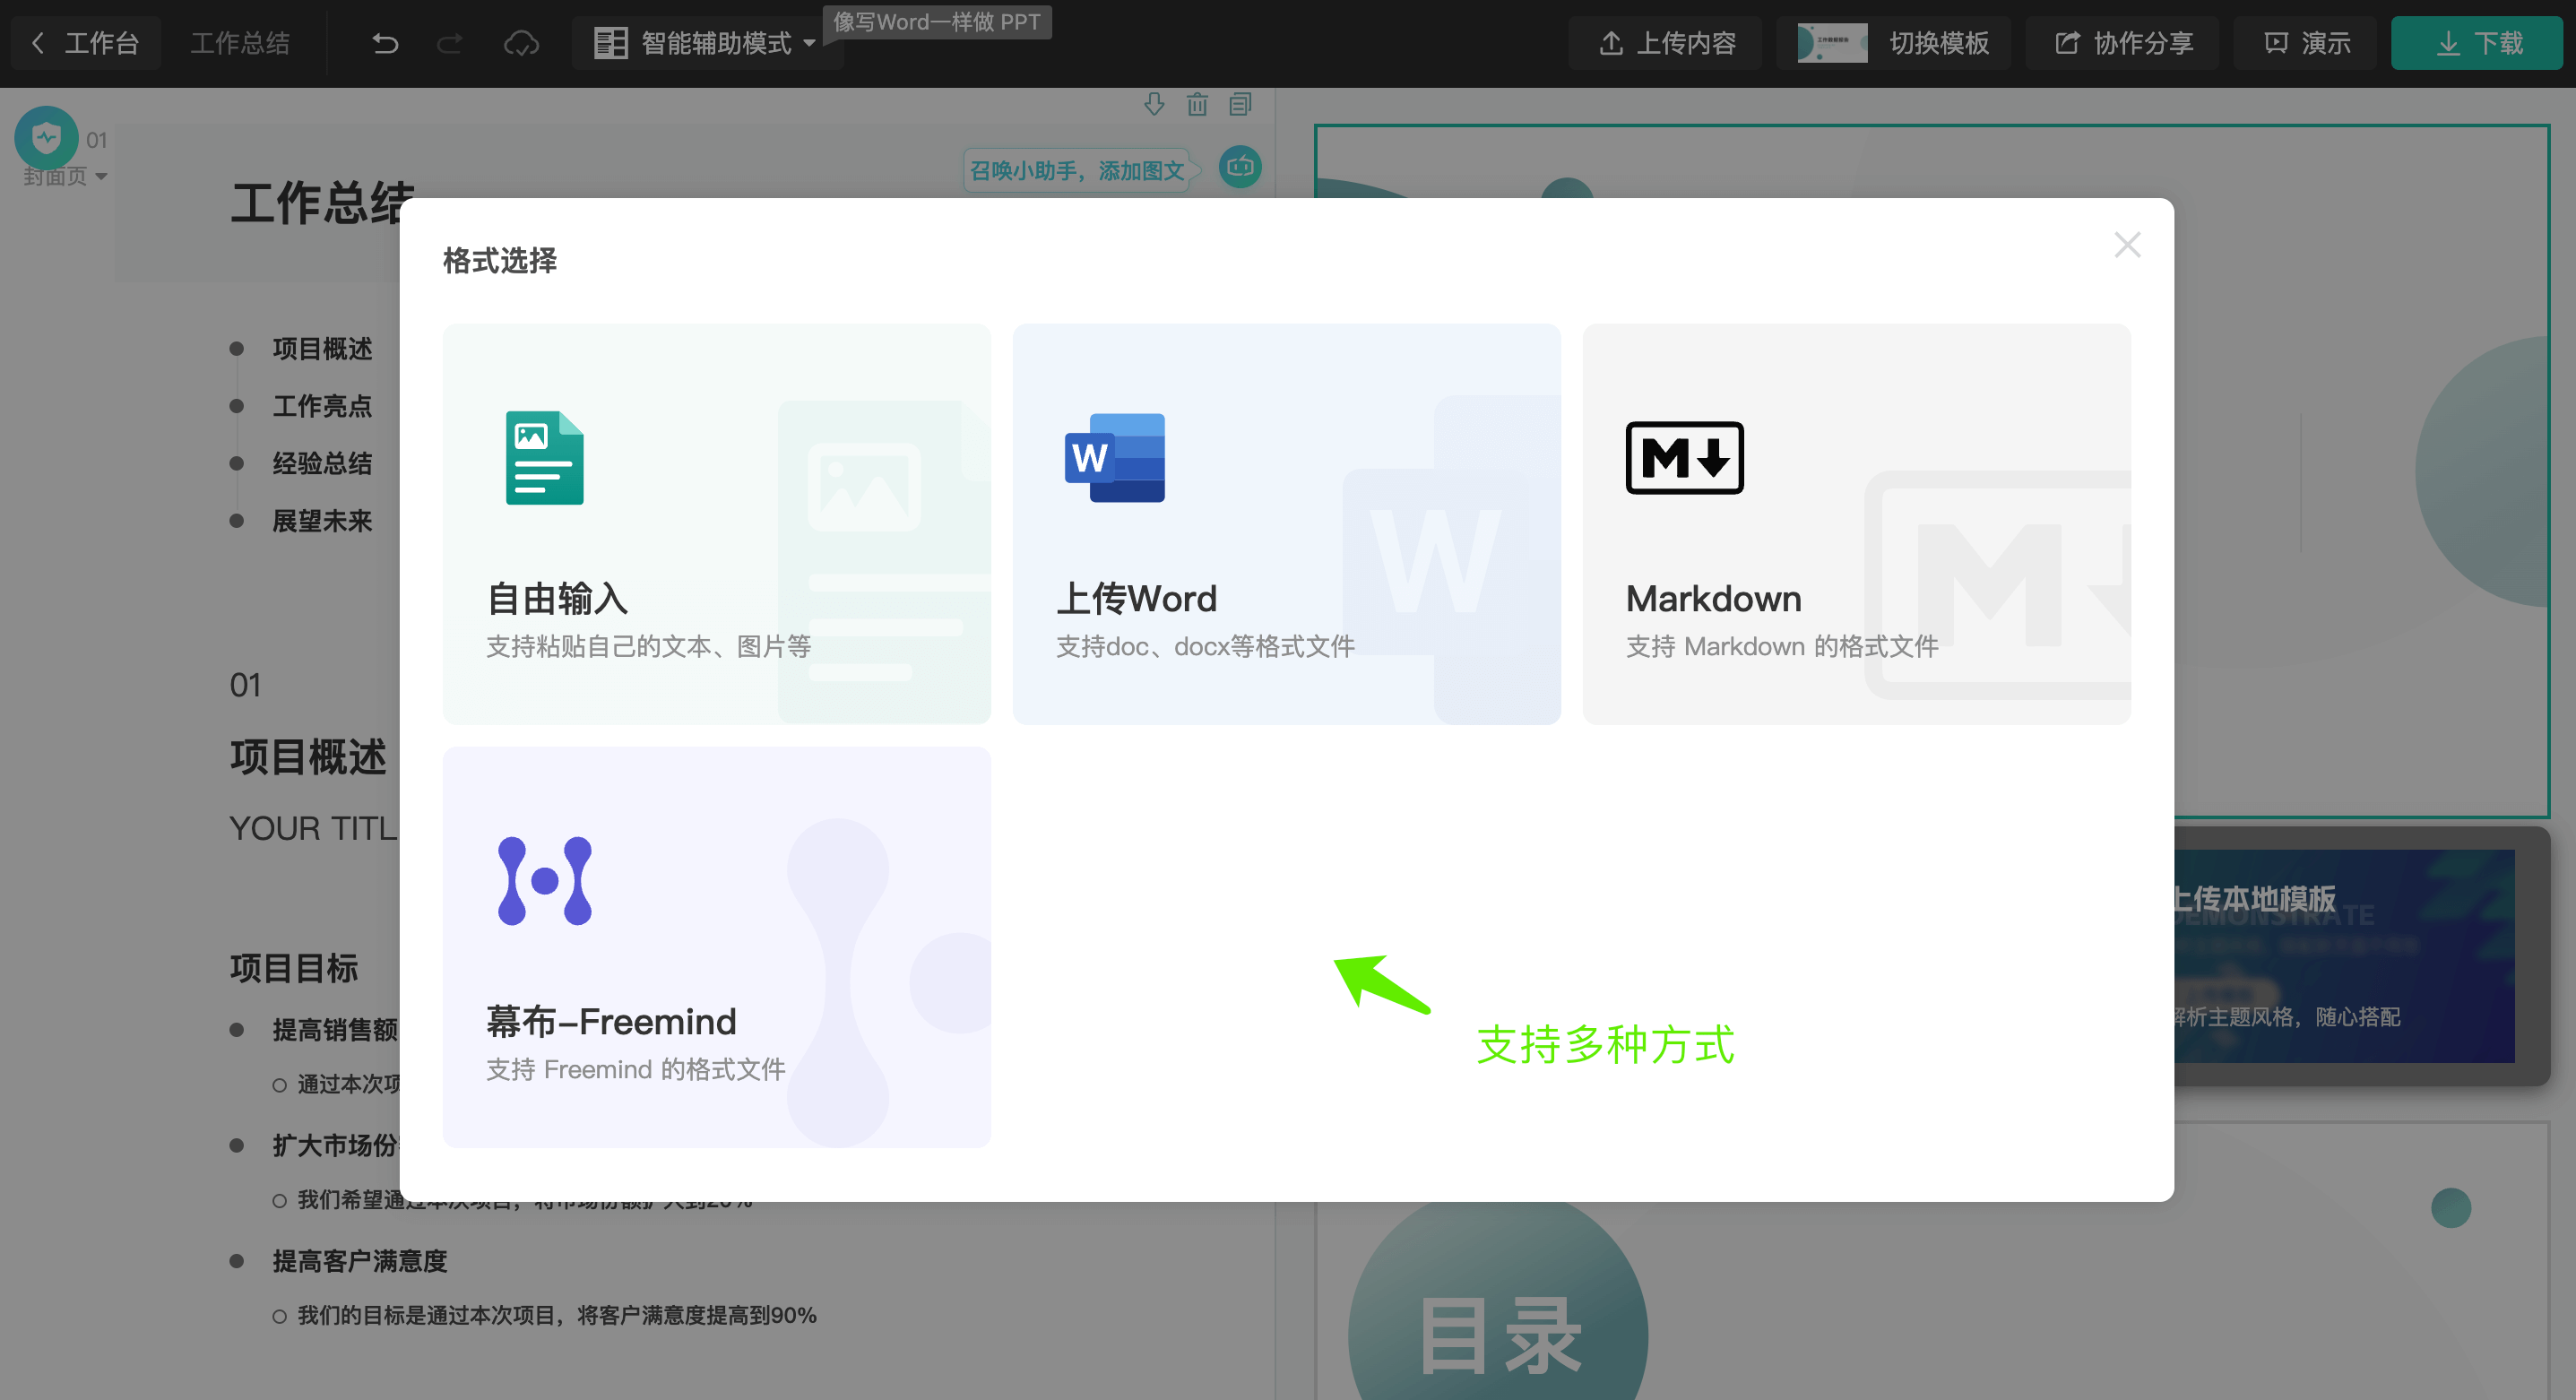Click the 目录 slide preview thumbnail
The height and width of the screenshot is (1400, 2576).
[1932, 1263]
